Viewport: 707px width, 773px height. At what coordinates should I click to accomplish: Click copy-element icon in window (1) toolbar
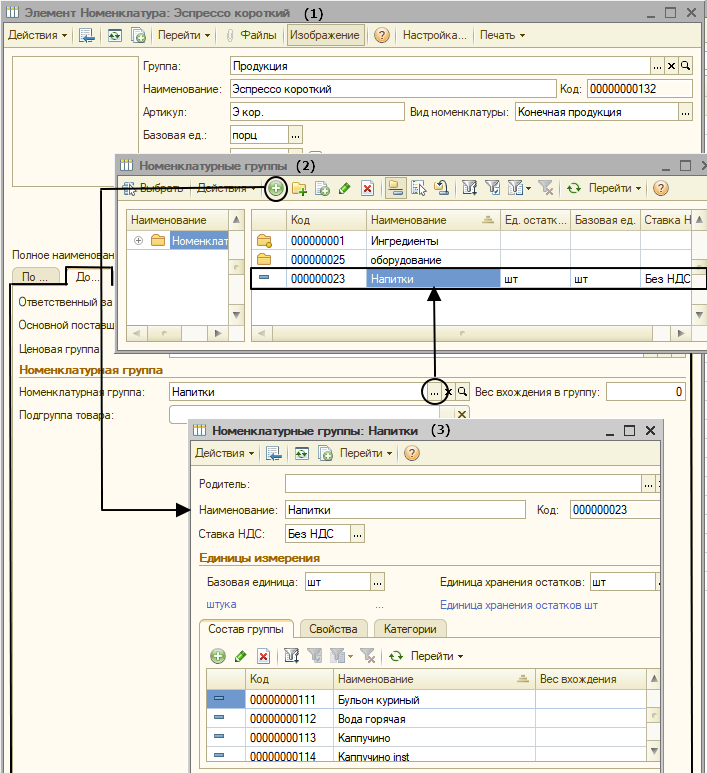tap(138, 35)
